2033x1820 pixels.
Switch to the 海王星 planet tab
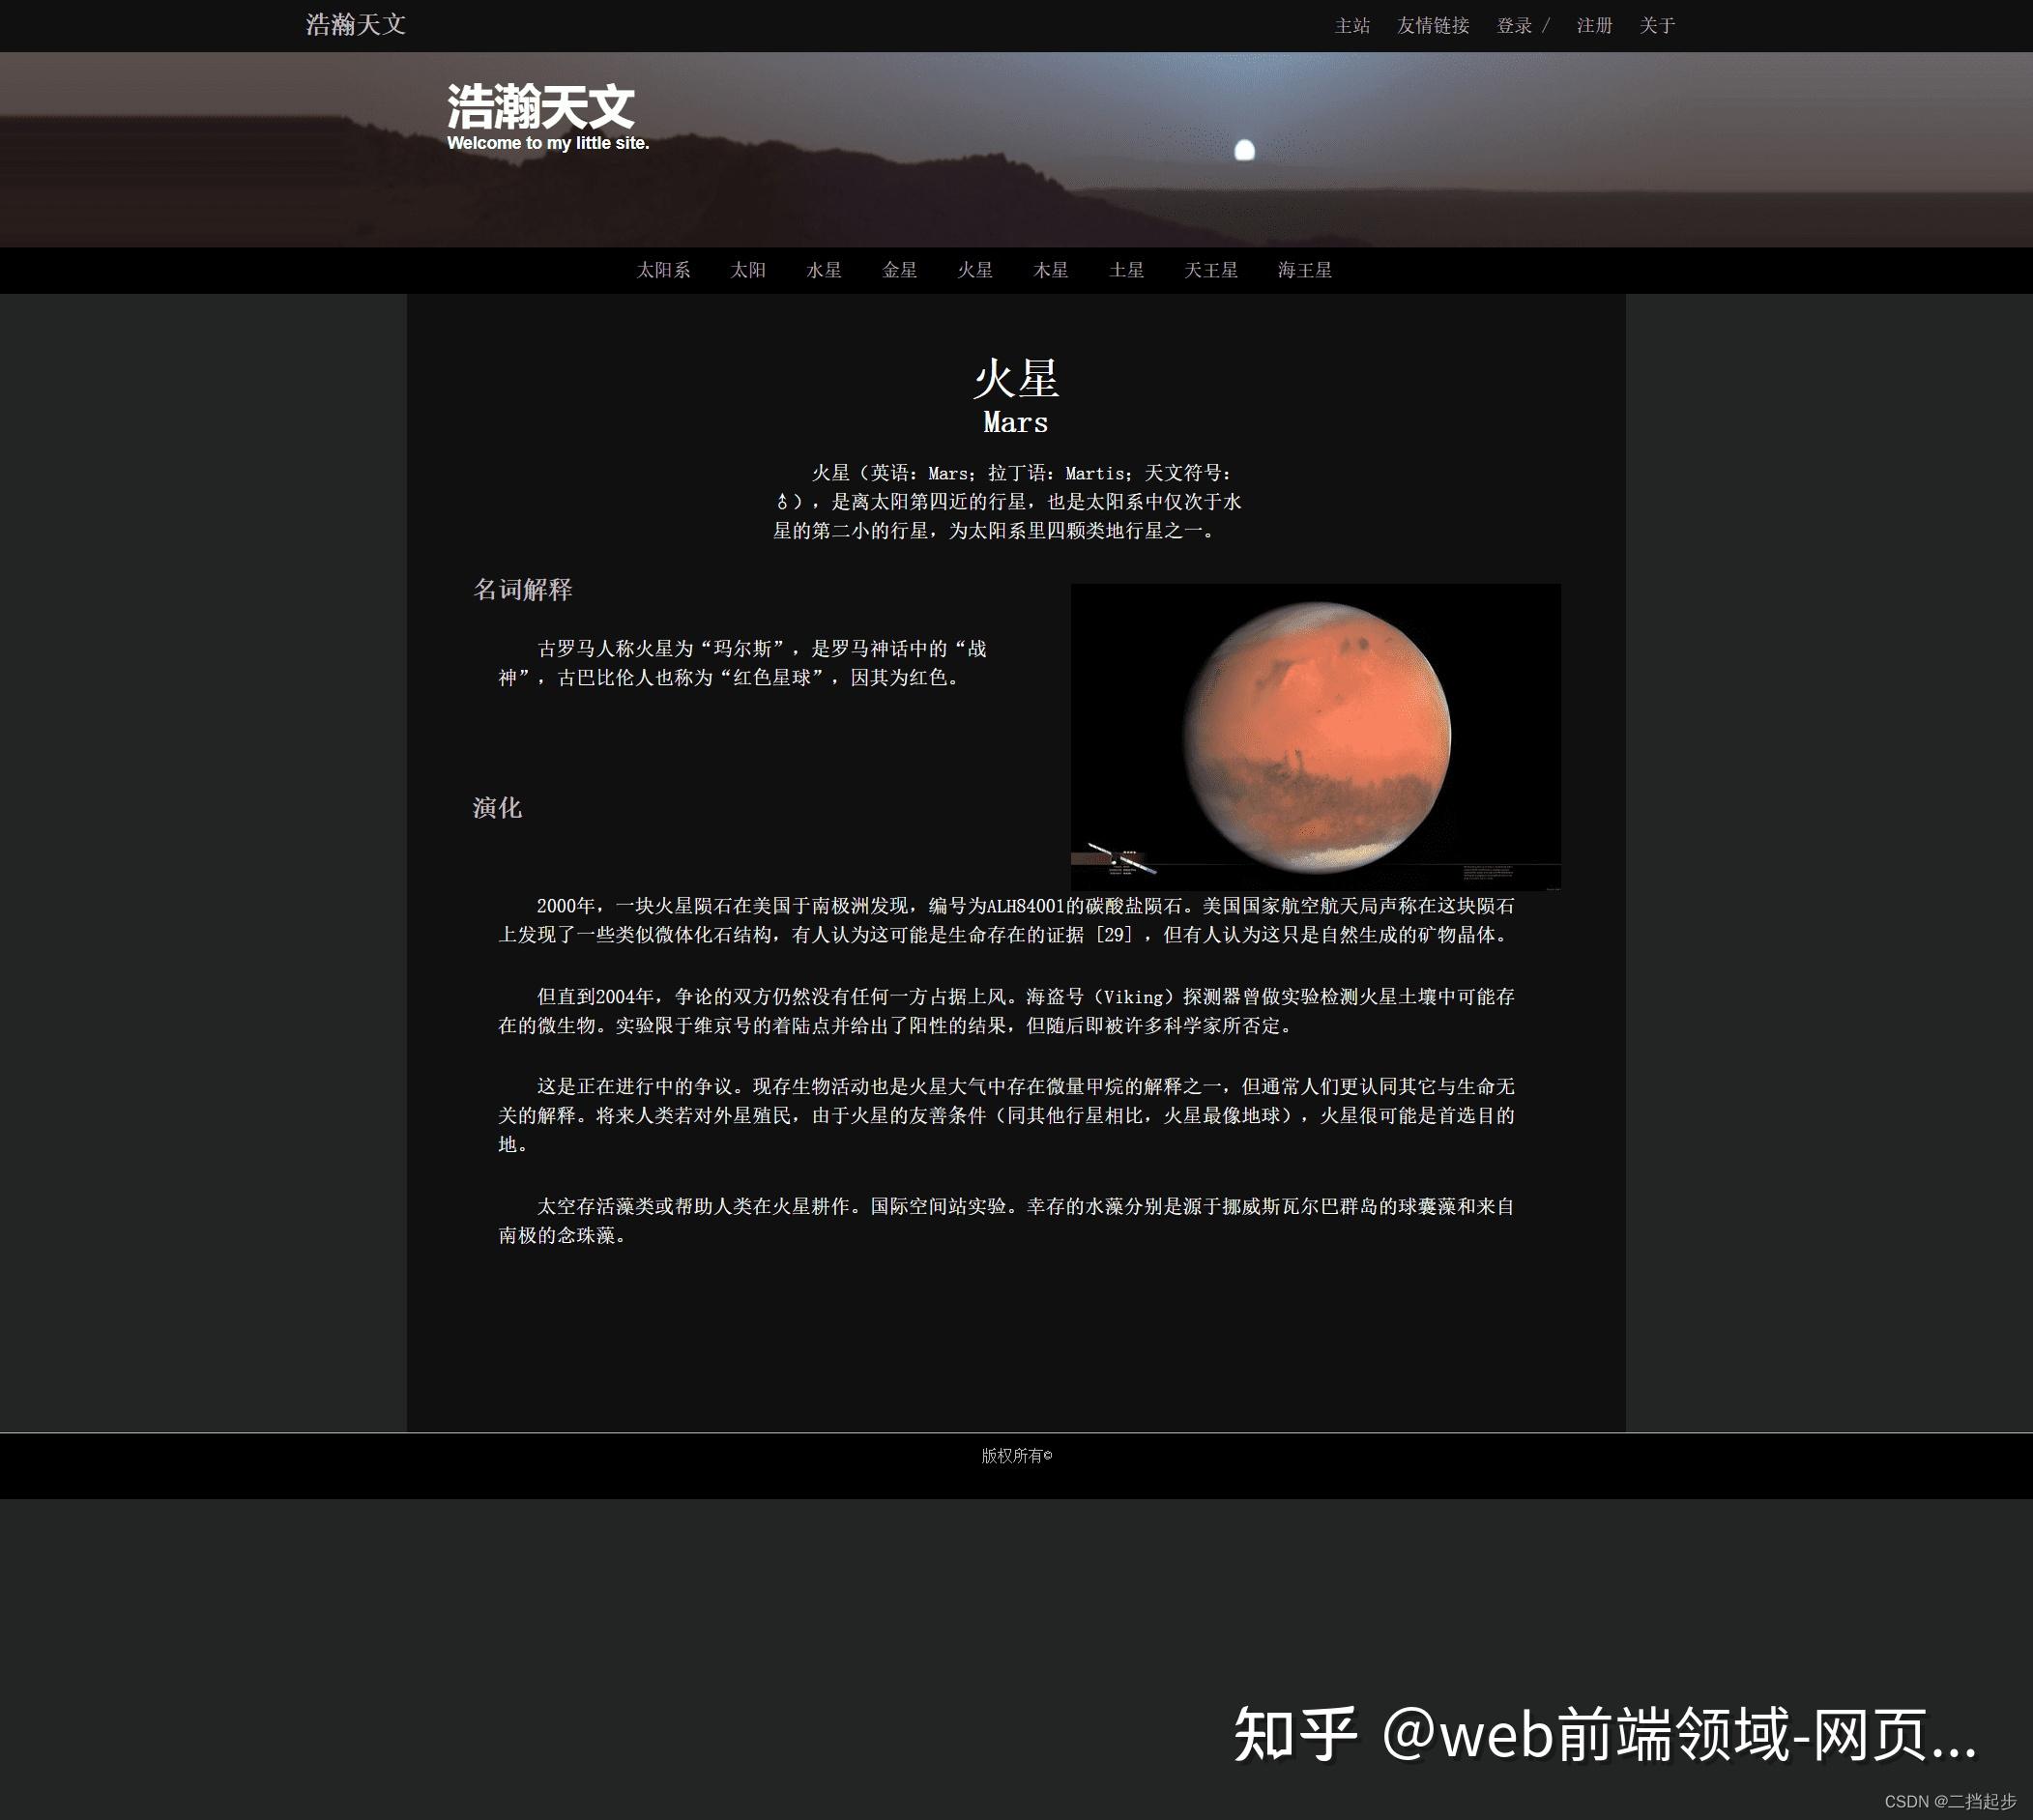(x=1304, y=270)
